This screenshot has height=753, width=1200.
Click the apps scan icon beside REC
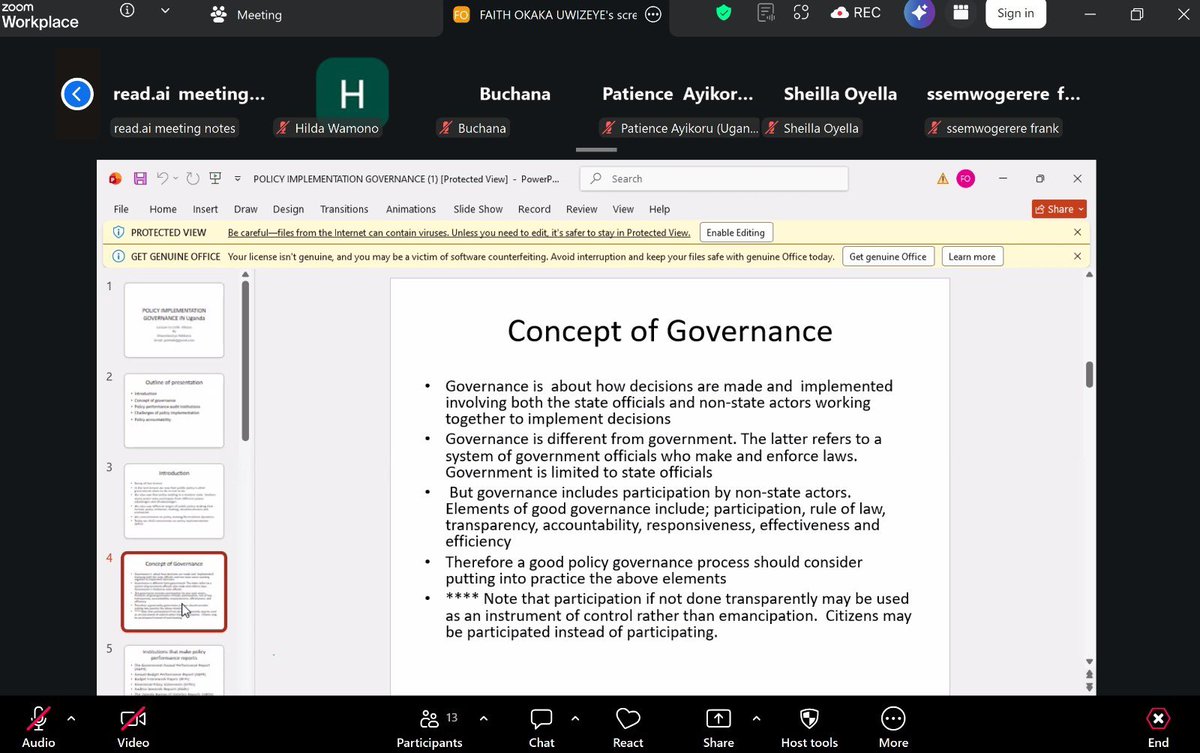[801, 13]
